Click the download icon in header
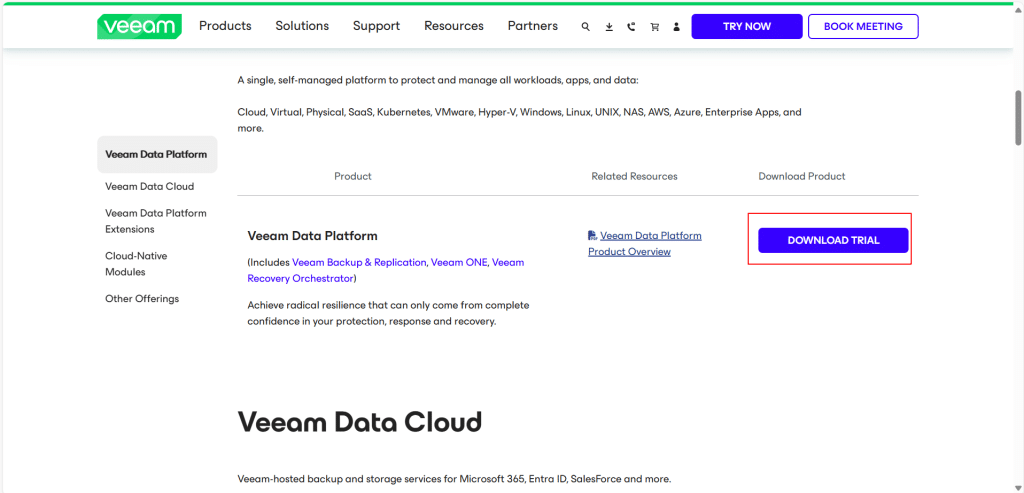The height and width of the screenshot is (493, 1024). pos(609,27)
